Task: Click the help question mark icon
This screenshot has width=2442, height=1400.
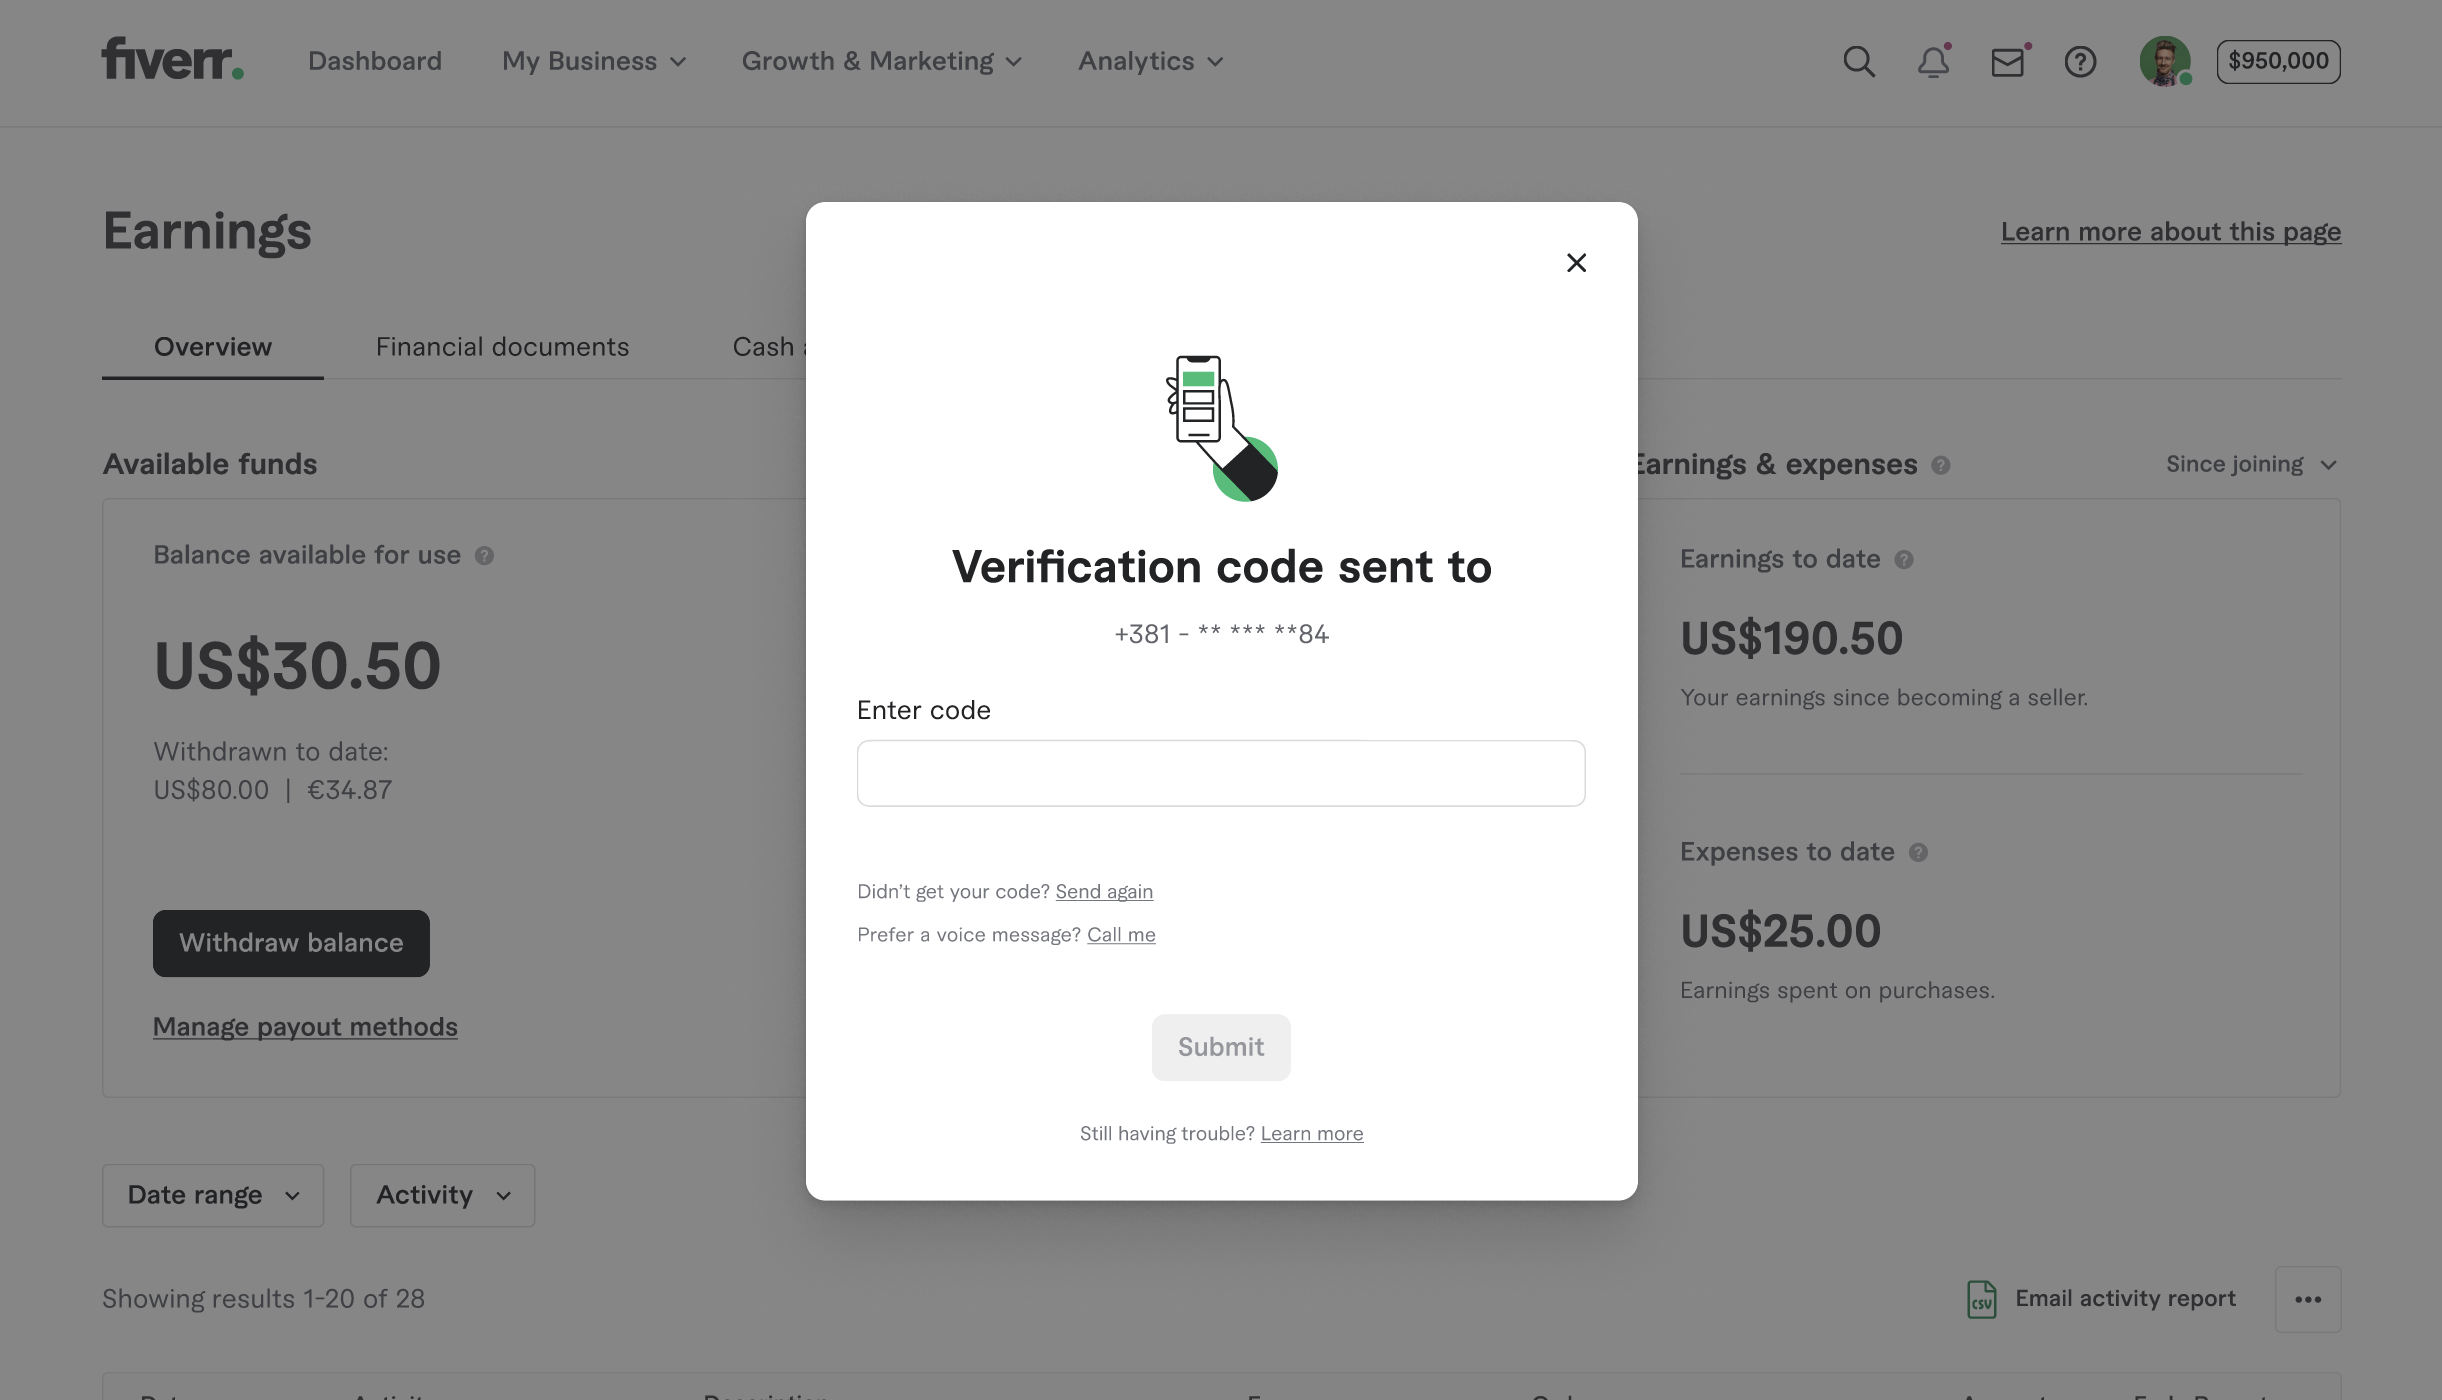Action: pyautogui.click(x=2080, y=62)
